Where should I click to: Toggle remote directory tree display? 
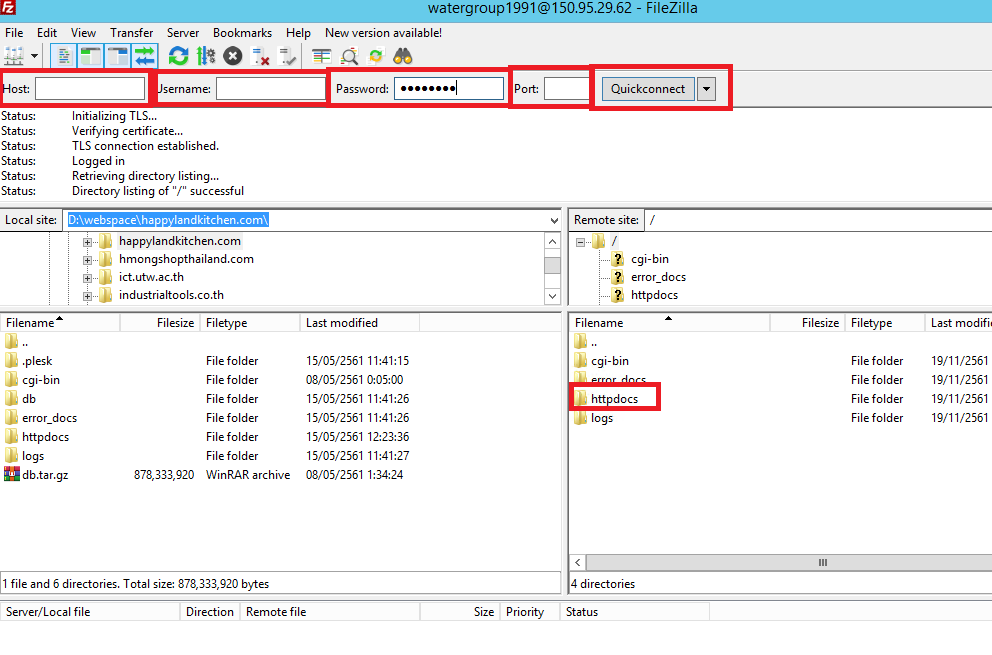pos(118,56)
